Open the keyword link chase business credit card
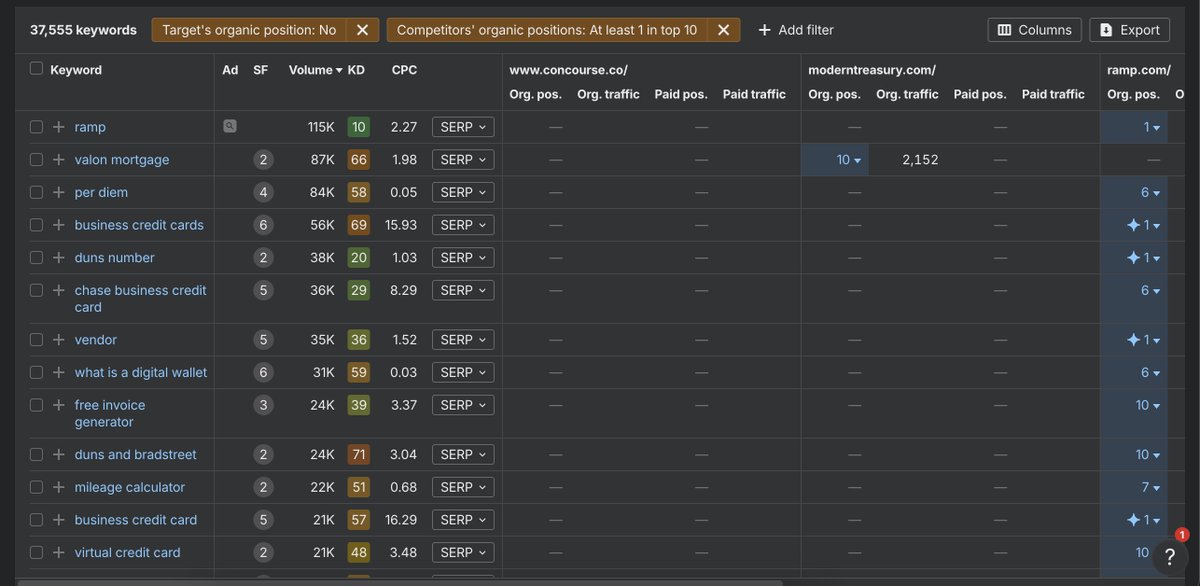 click(x=141, y=298)
